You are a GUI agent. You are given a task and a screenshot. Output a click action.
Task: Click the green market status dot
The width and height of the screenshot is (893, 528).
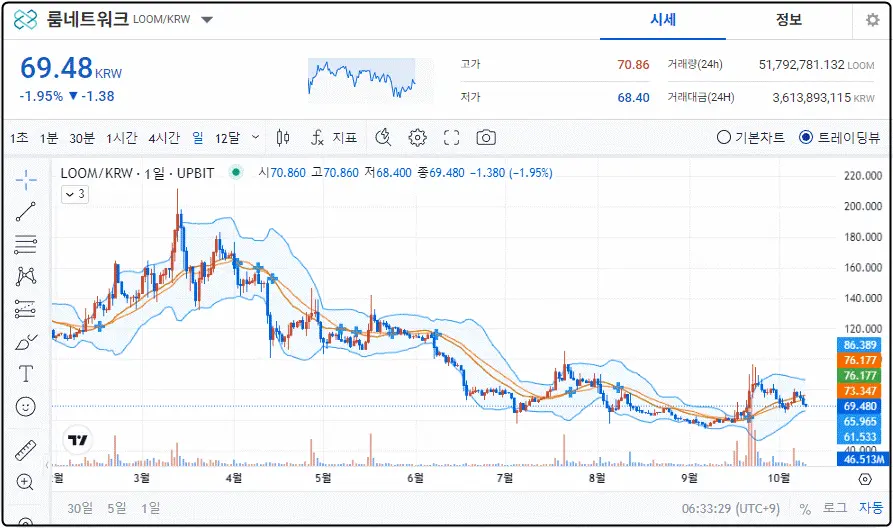point(236,172)
